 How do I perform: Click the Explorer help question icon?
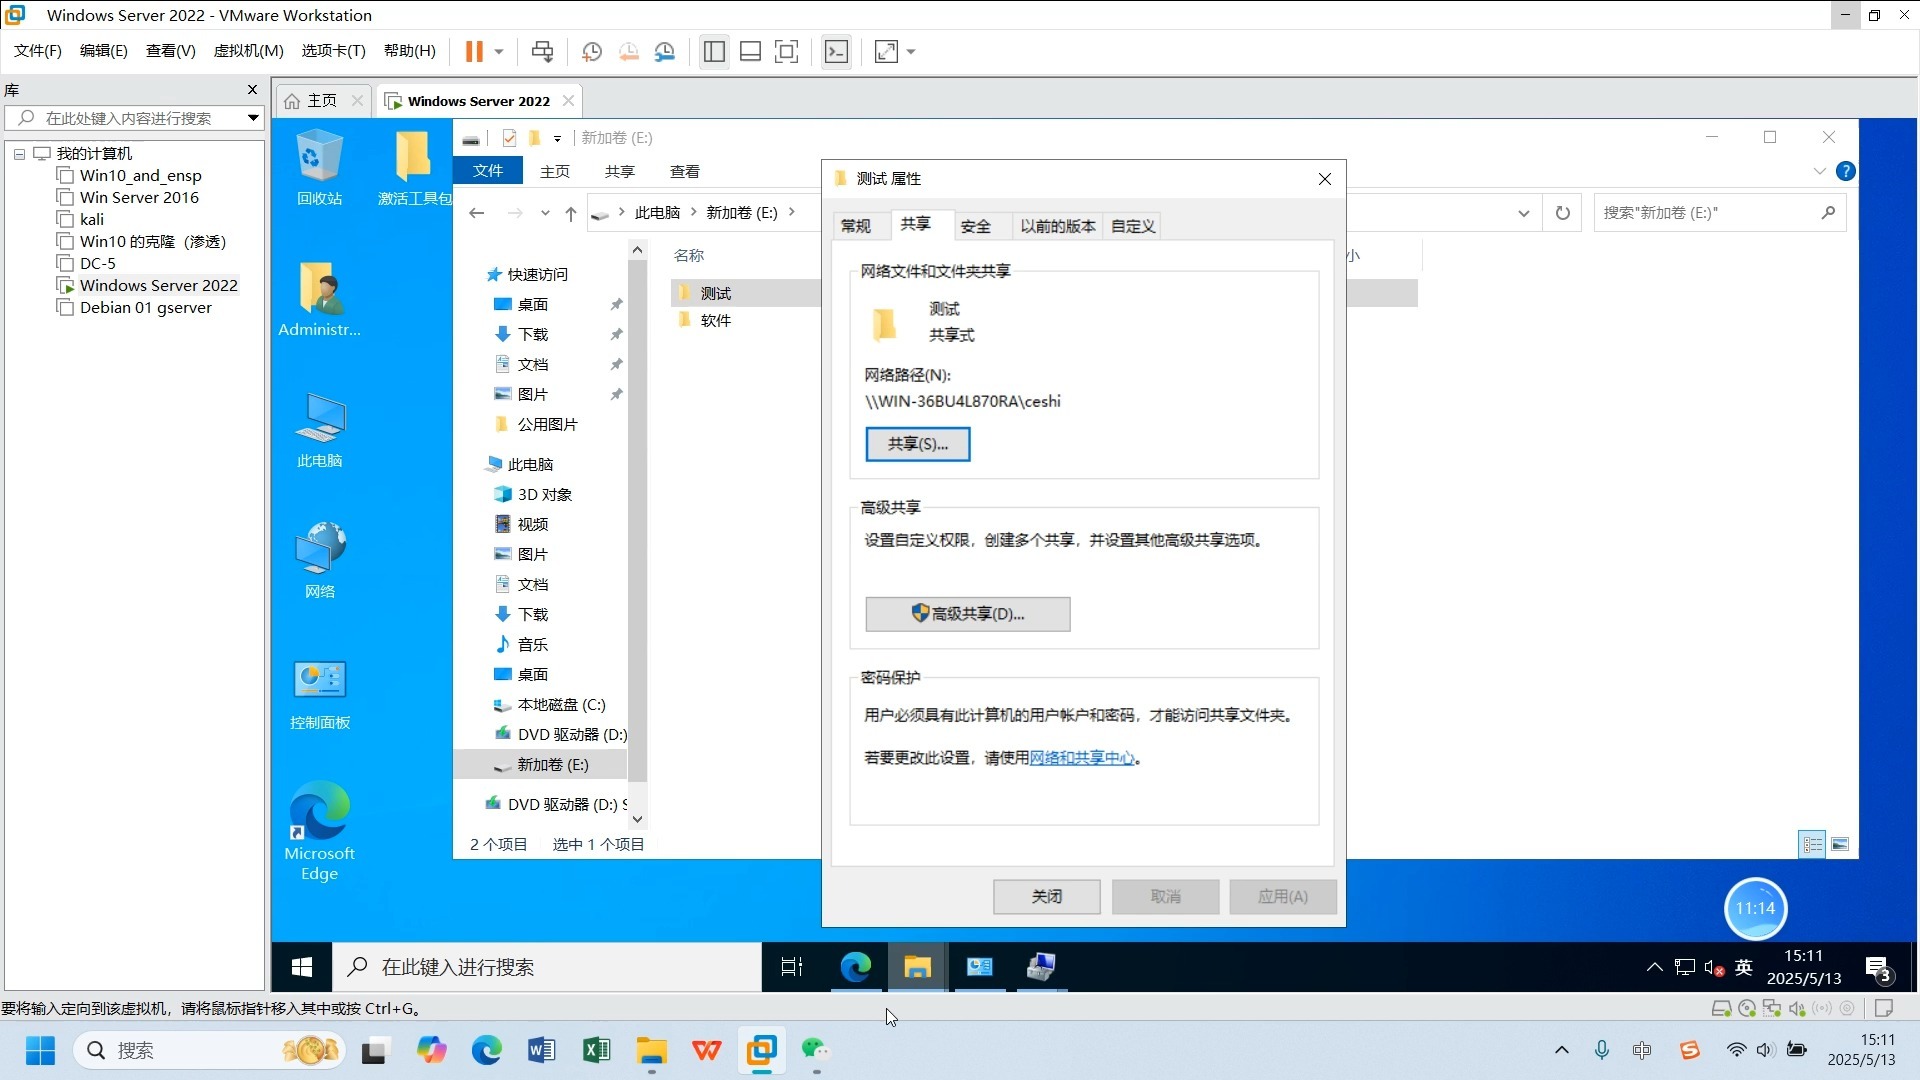tap(1846, 171)
